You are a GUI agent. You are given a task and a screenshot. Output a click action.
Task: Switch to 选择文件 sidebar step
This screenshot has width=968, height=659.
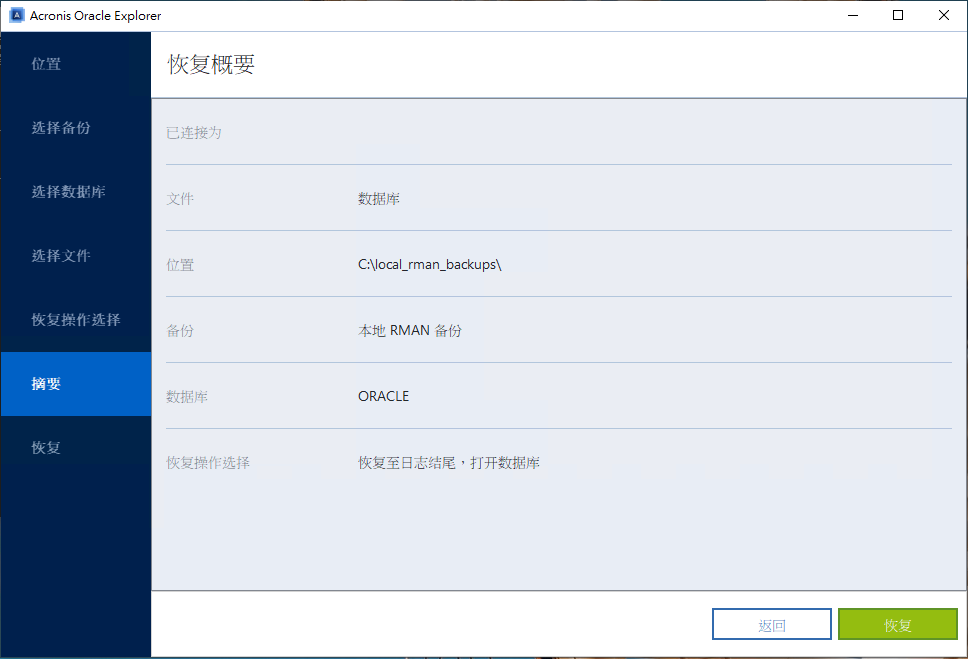click(76, 256)
